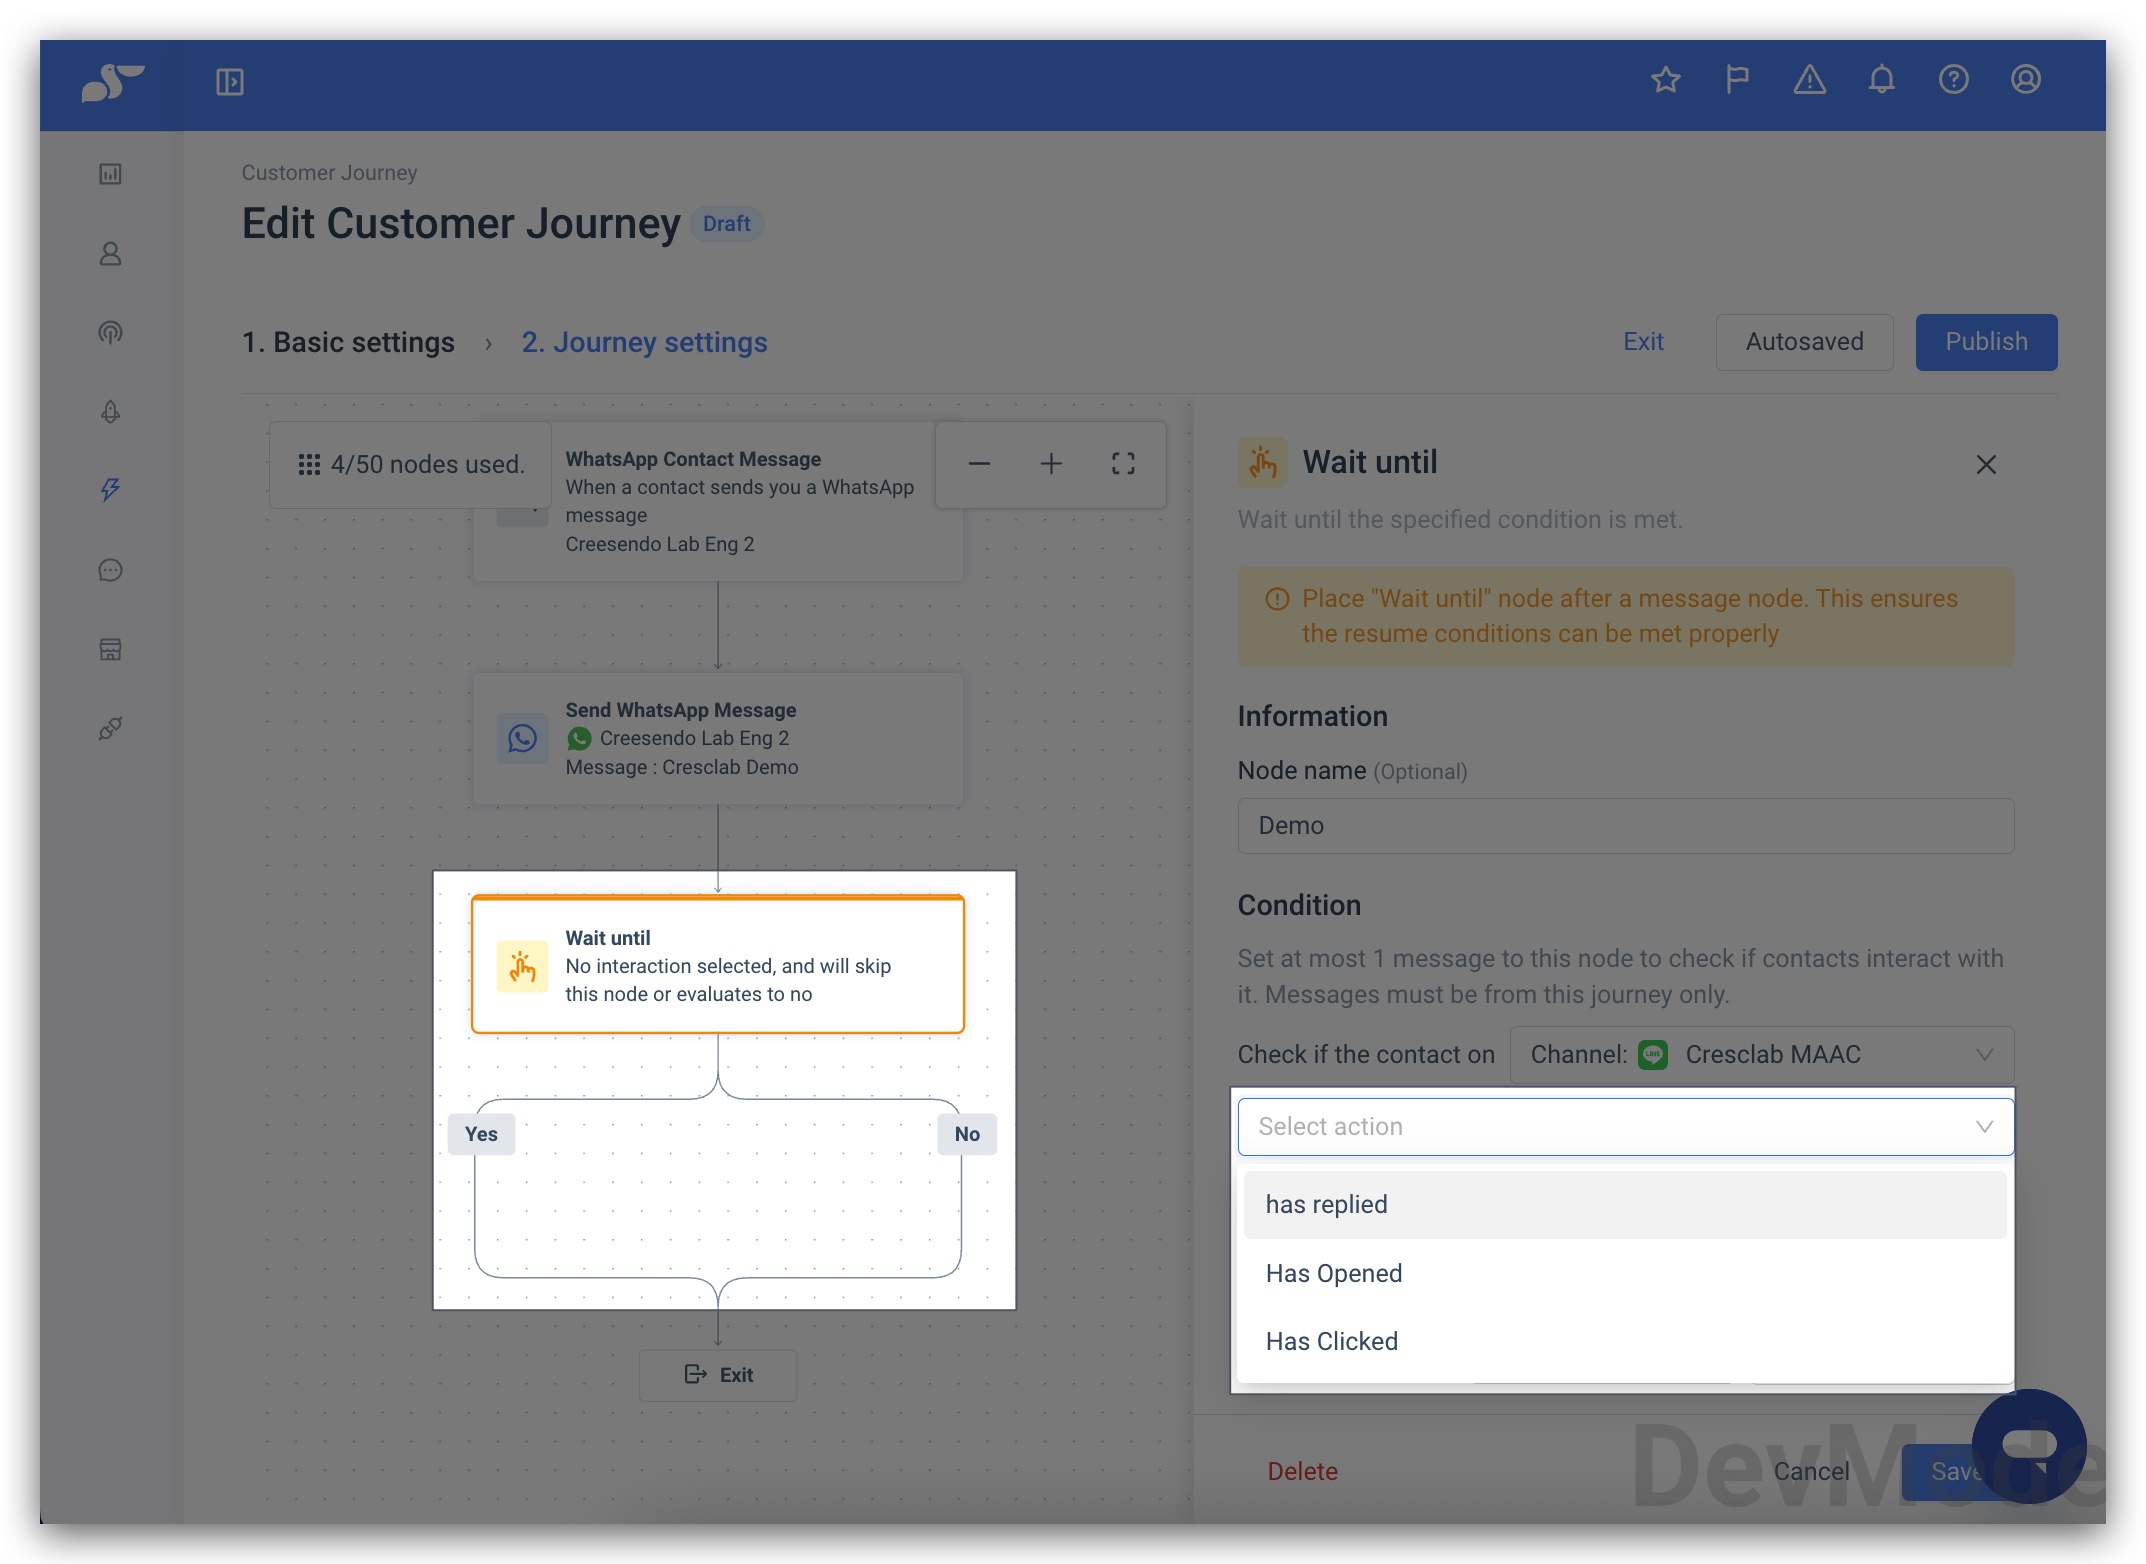2146x1564 pixels.
Task: Select the WhatsApp Contact Message trigger node
Action: (718, 501)
